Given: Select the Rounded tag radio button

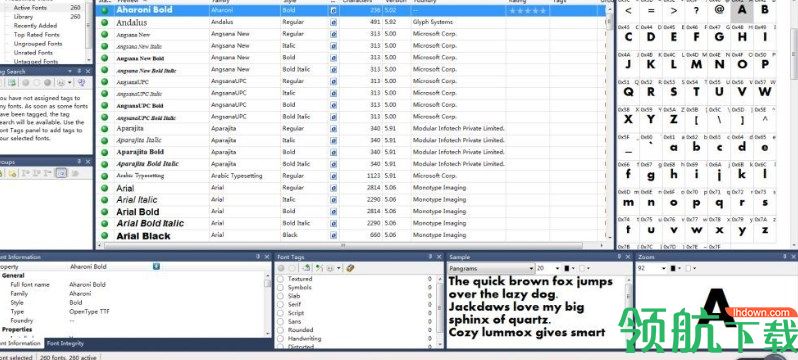Looking at the screenshot, I should click(280, 330).
